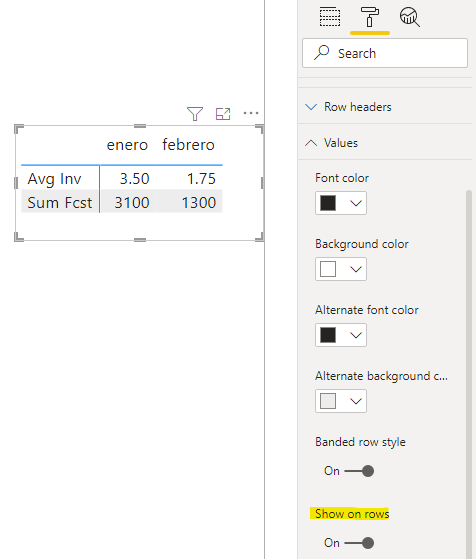
Task: Click the enero column header
Action: (x=127, y=145)
